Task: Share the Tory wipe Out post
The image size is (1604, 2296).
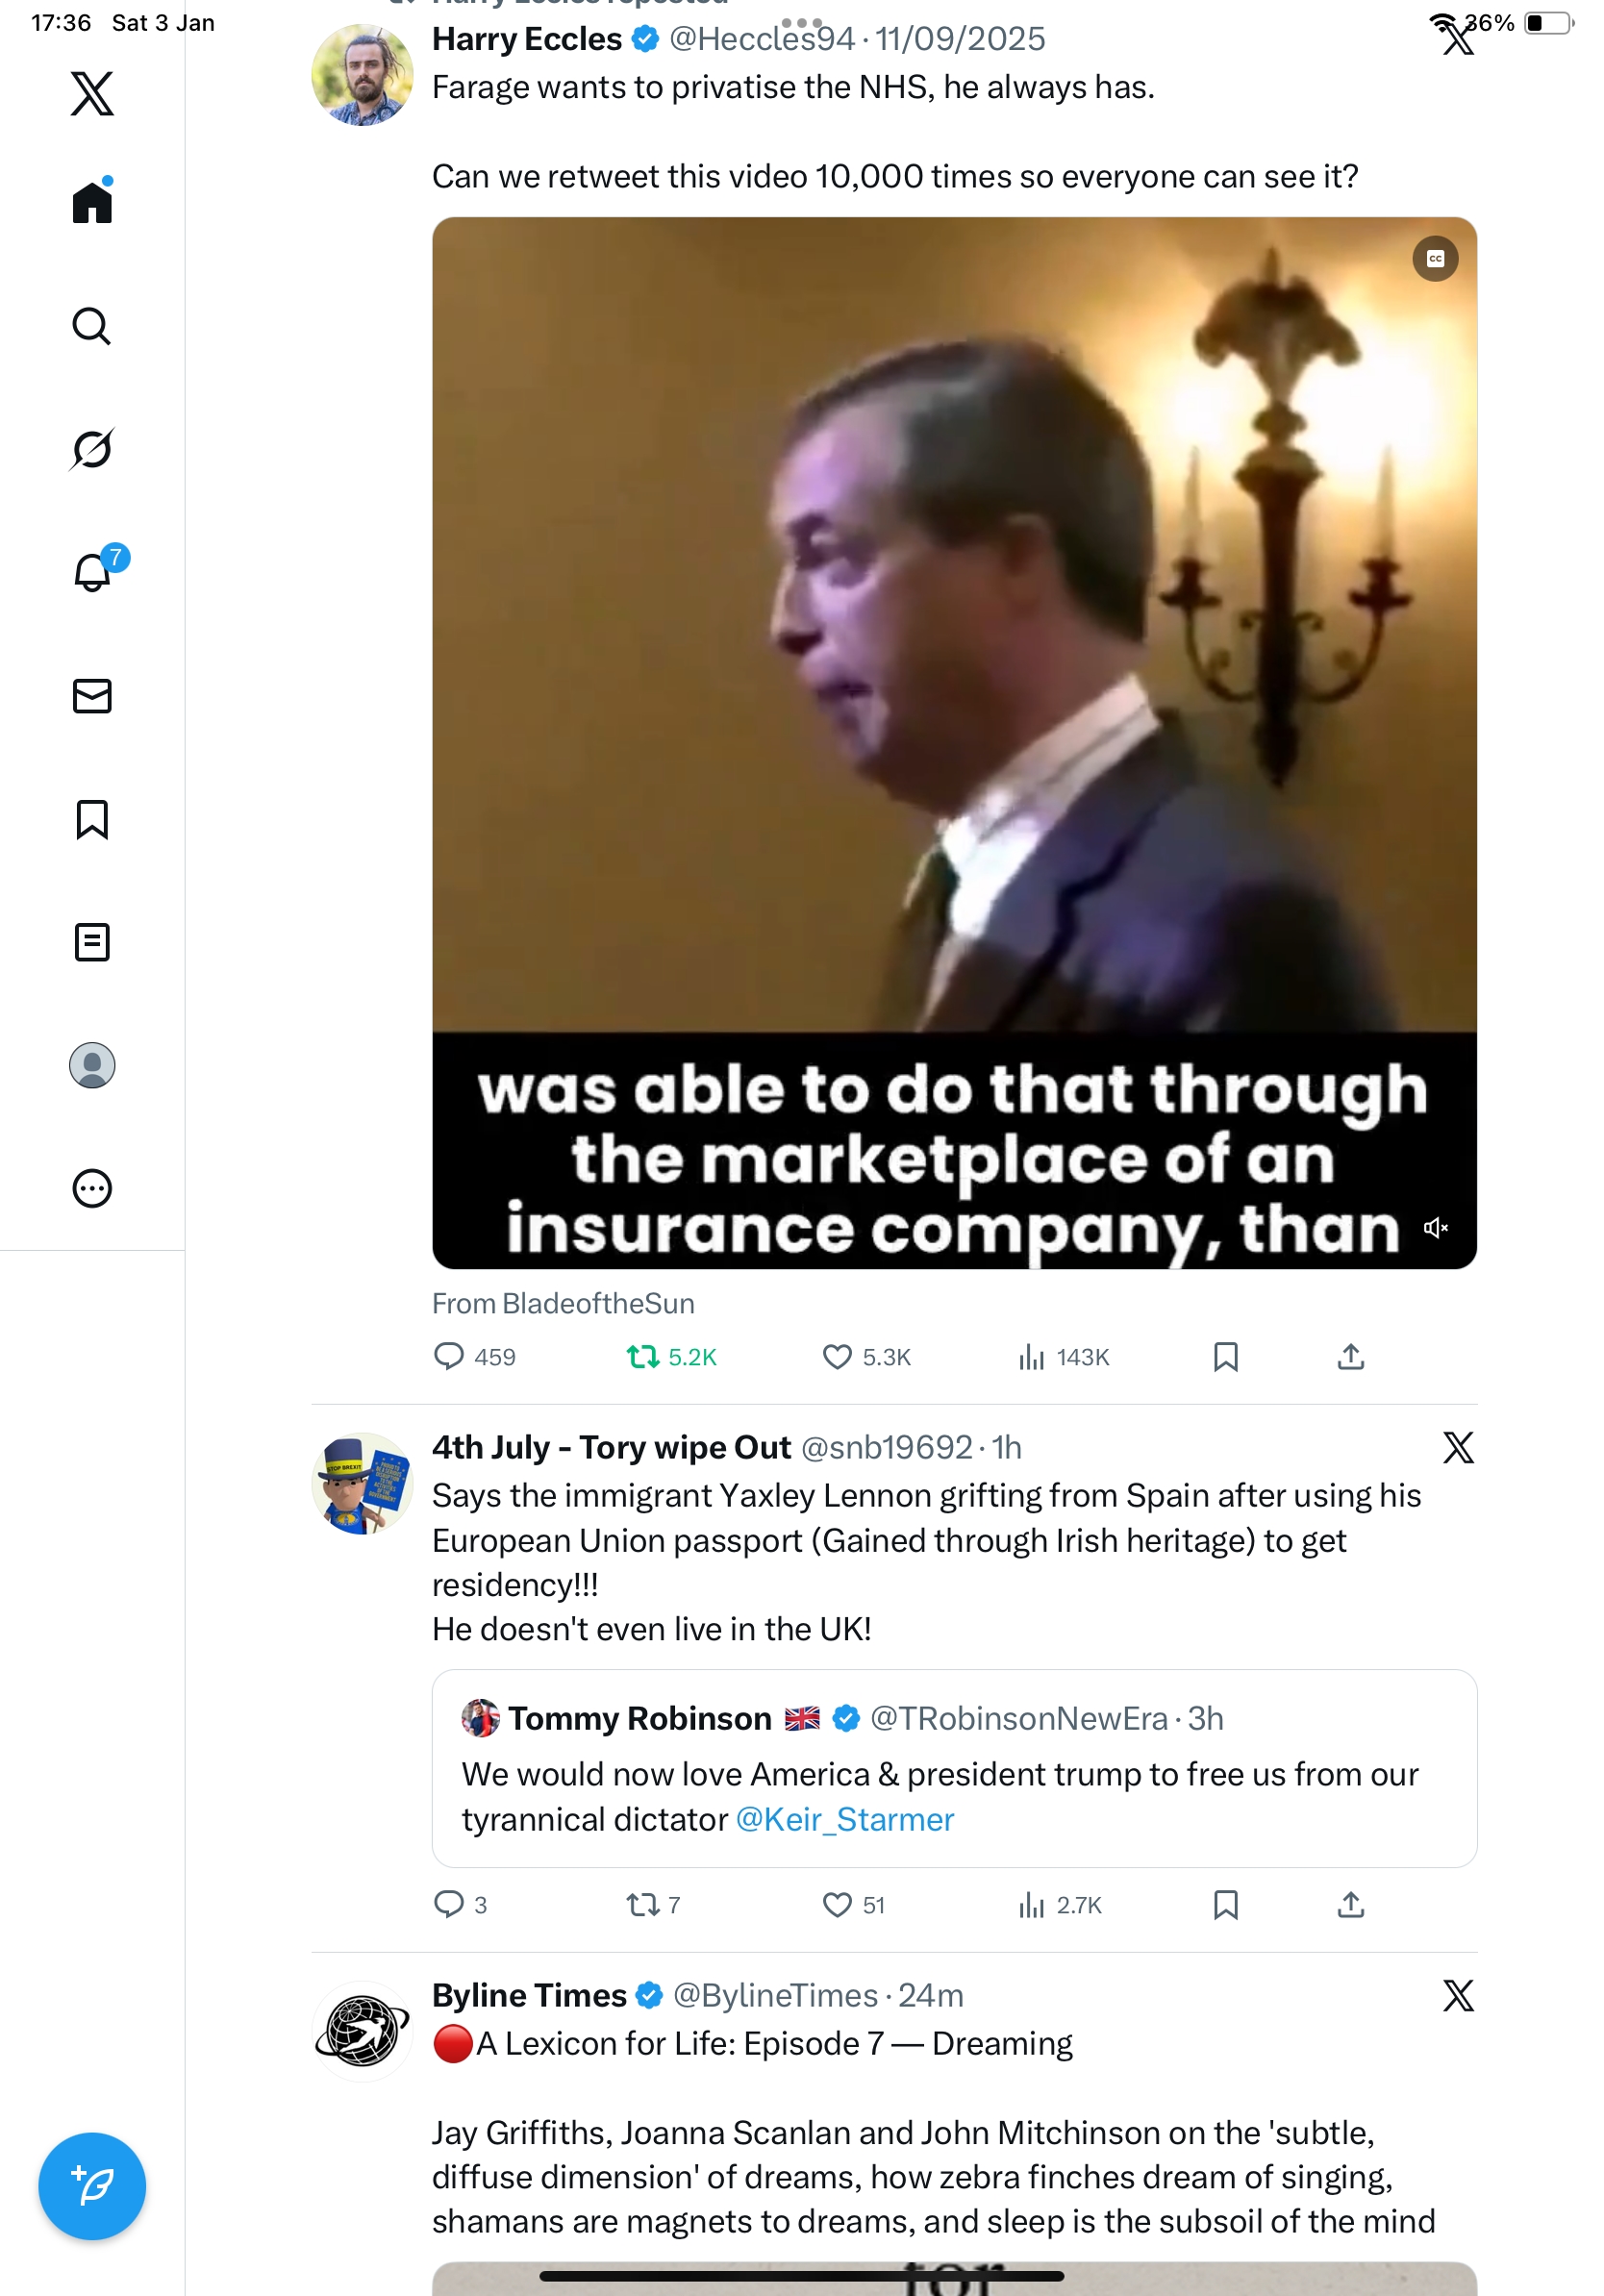Action: (x=1350, y=1905)
